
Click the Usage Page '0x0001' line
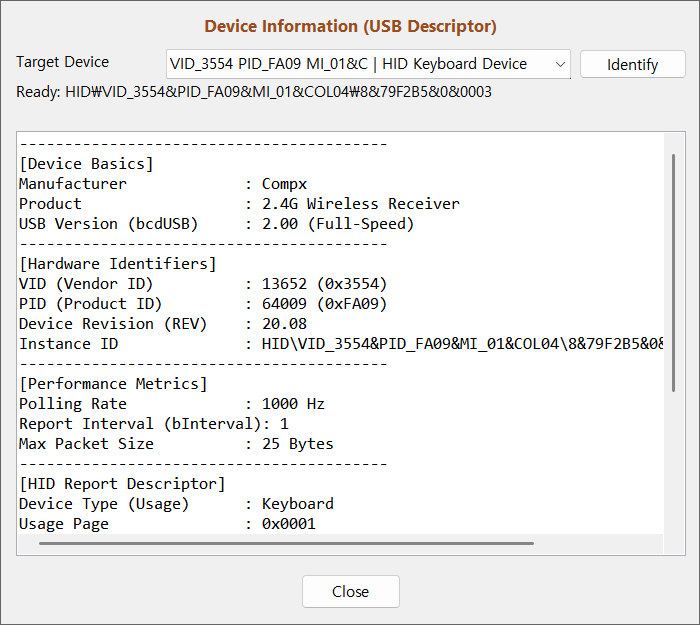click(x=167, y=524)
